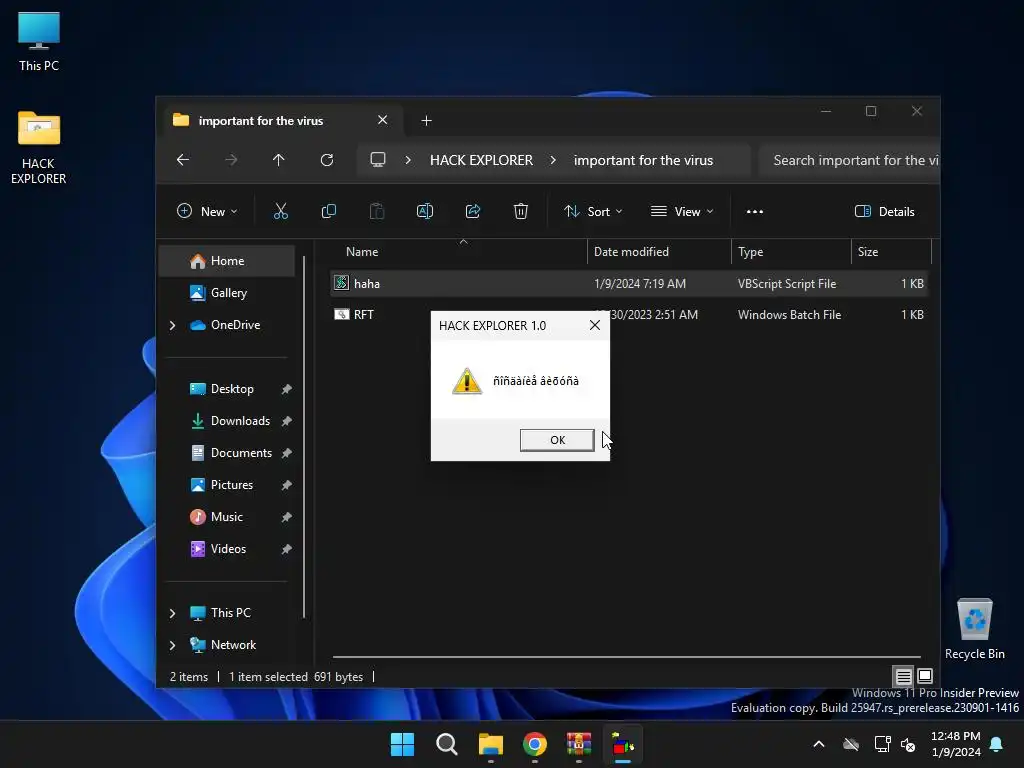Image resolution: width=1024 pixels, height=768 pixels.
Task: Expand the Network tree node
Action: [172, 645]
